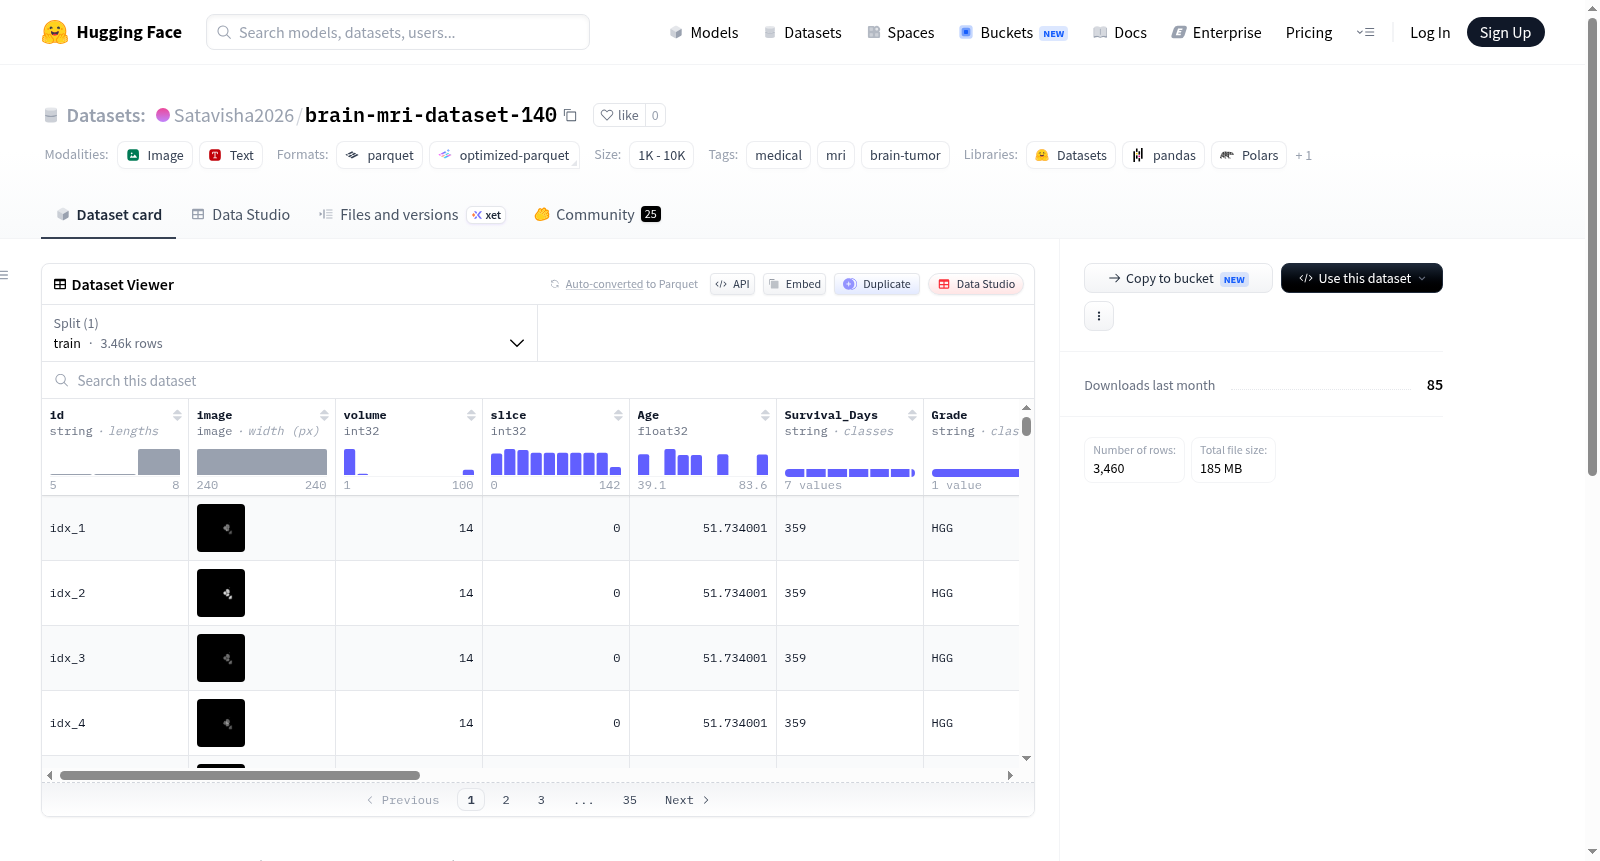Viewport: 1600px width, 861px height.
Task: Click the Copy to bucket button
Action: point(1178,278)
